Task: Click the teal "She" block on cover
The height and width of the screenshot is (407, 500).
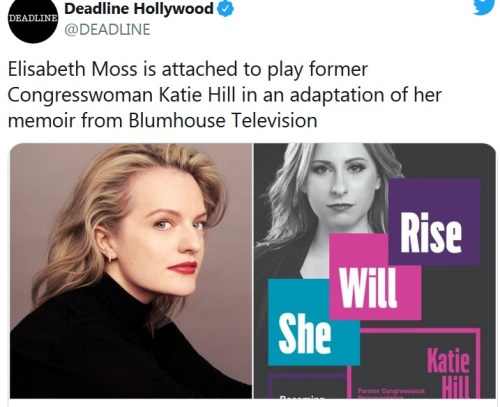Action: coord(313,322)
